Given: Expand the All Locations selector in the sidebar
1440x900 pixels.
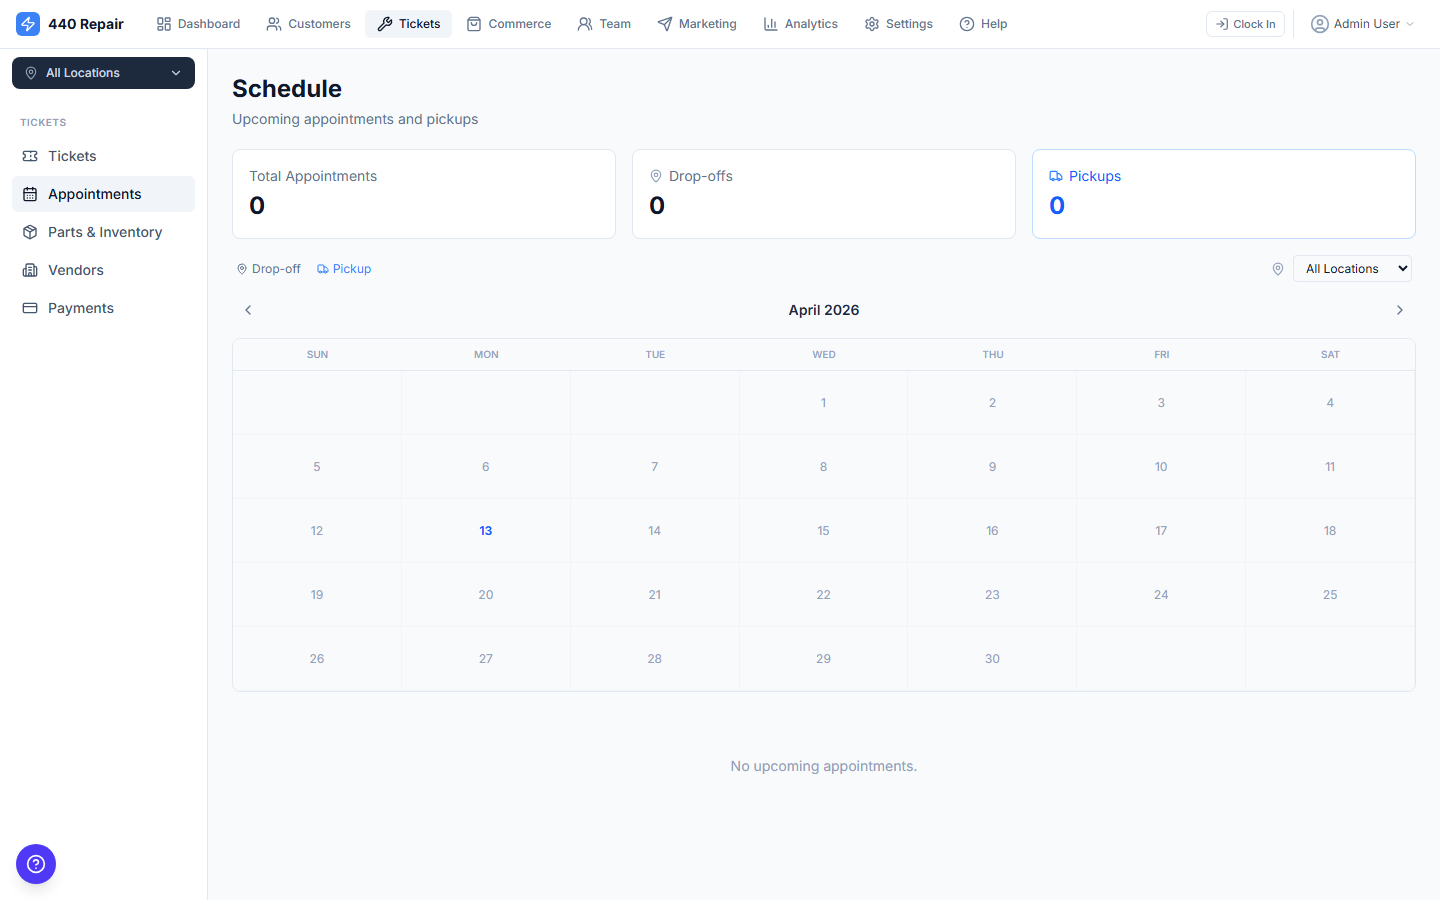Looking at the screenshot, I should click(103, 73).
